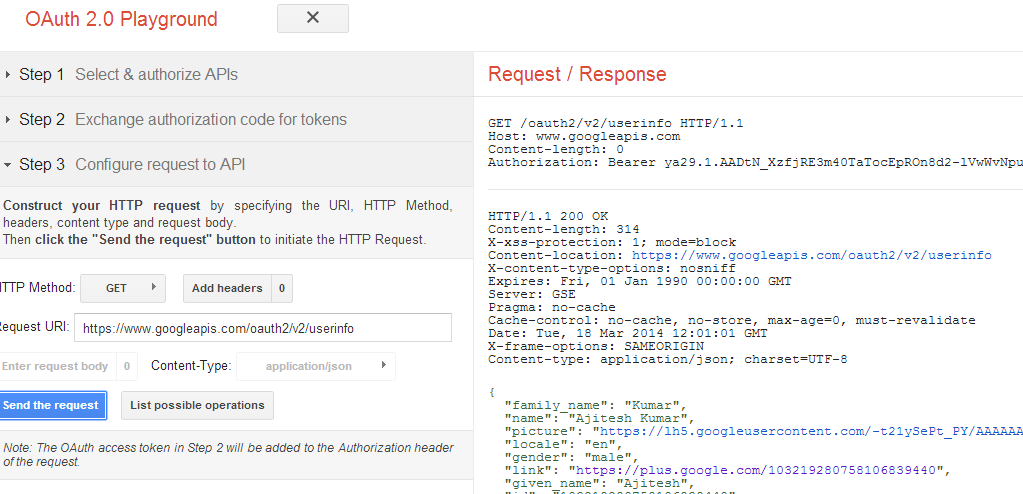Click the Add headers button

(227, 288)
